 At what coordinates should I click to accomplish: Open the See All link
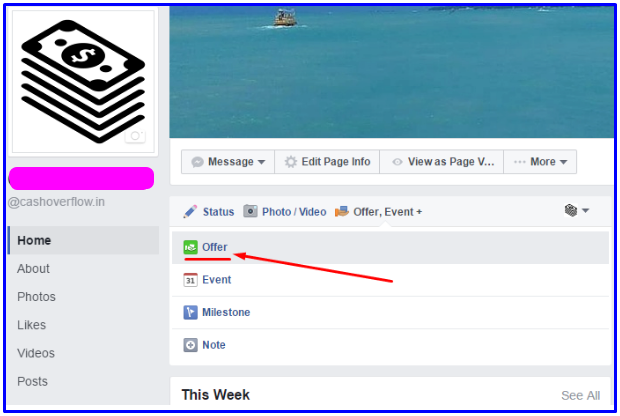580,395
